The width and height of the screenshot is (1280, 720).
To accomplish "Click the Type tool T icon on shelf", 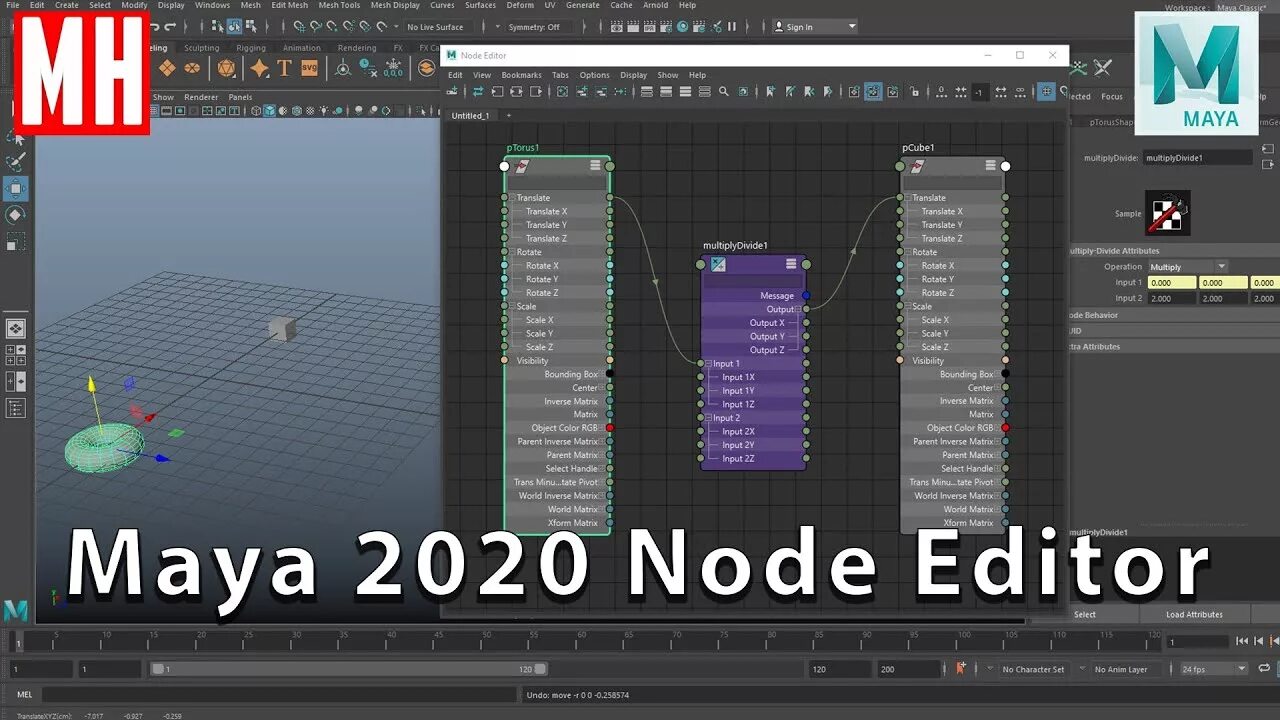I will 284,68.
